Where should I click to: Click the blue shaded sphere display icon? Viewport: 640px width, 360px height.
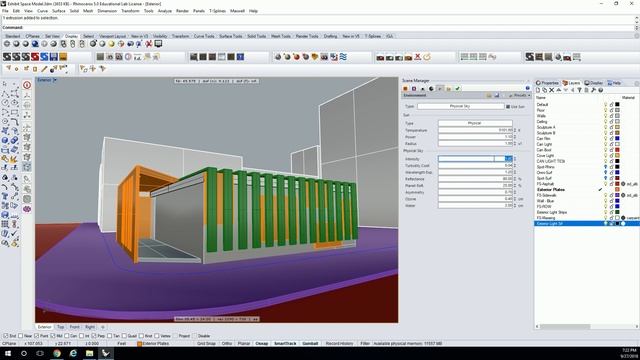pos(35,44)
